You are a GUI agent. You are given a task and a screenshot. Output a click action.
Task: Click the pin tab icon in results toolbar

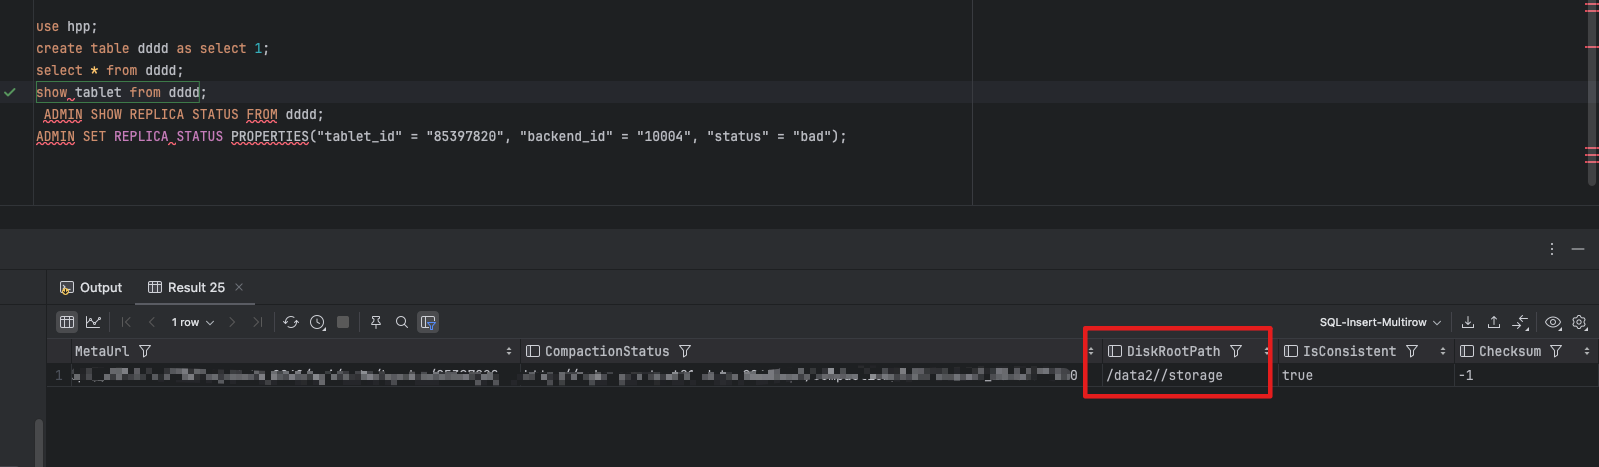[x=376, y=322]
